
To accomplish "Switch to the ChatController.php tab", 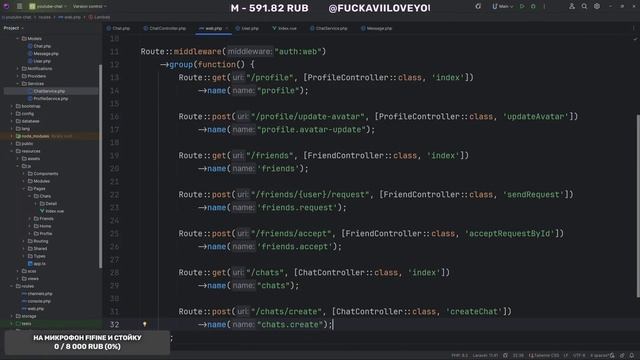I will coord(165,29).
